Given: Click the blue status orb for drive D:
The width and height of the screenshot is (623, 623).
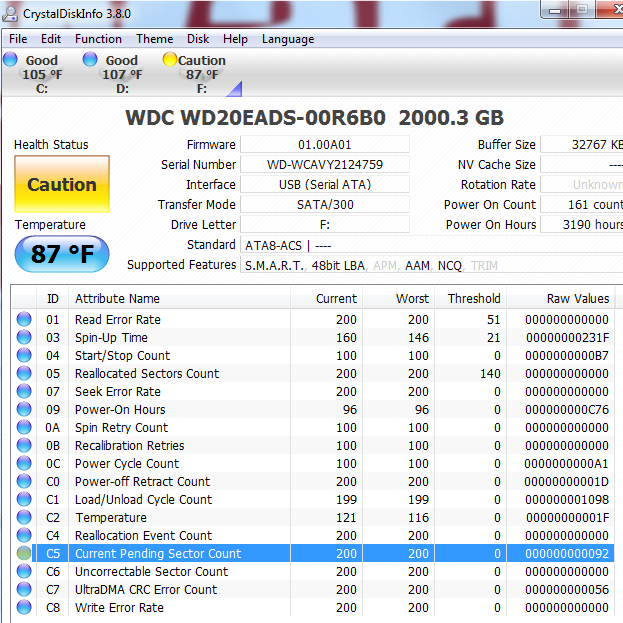Looking at the screenshot, I should tap(90, 59).
